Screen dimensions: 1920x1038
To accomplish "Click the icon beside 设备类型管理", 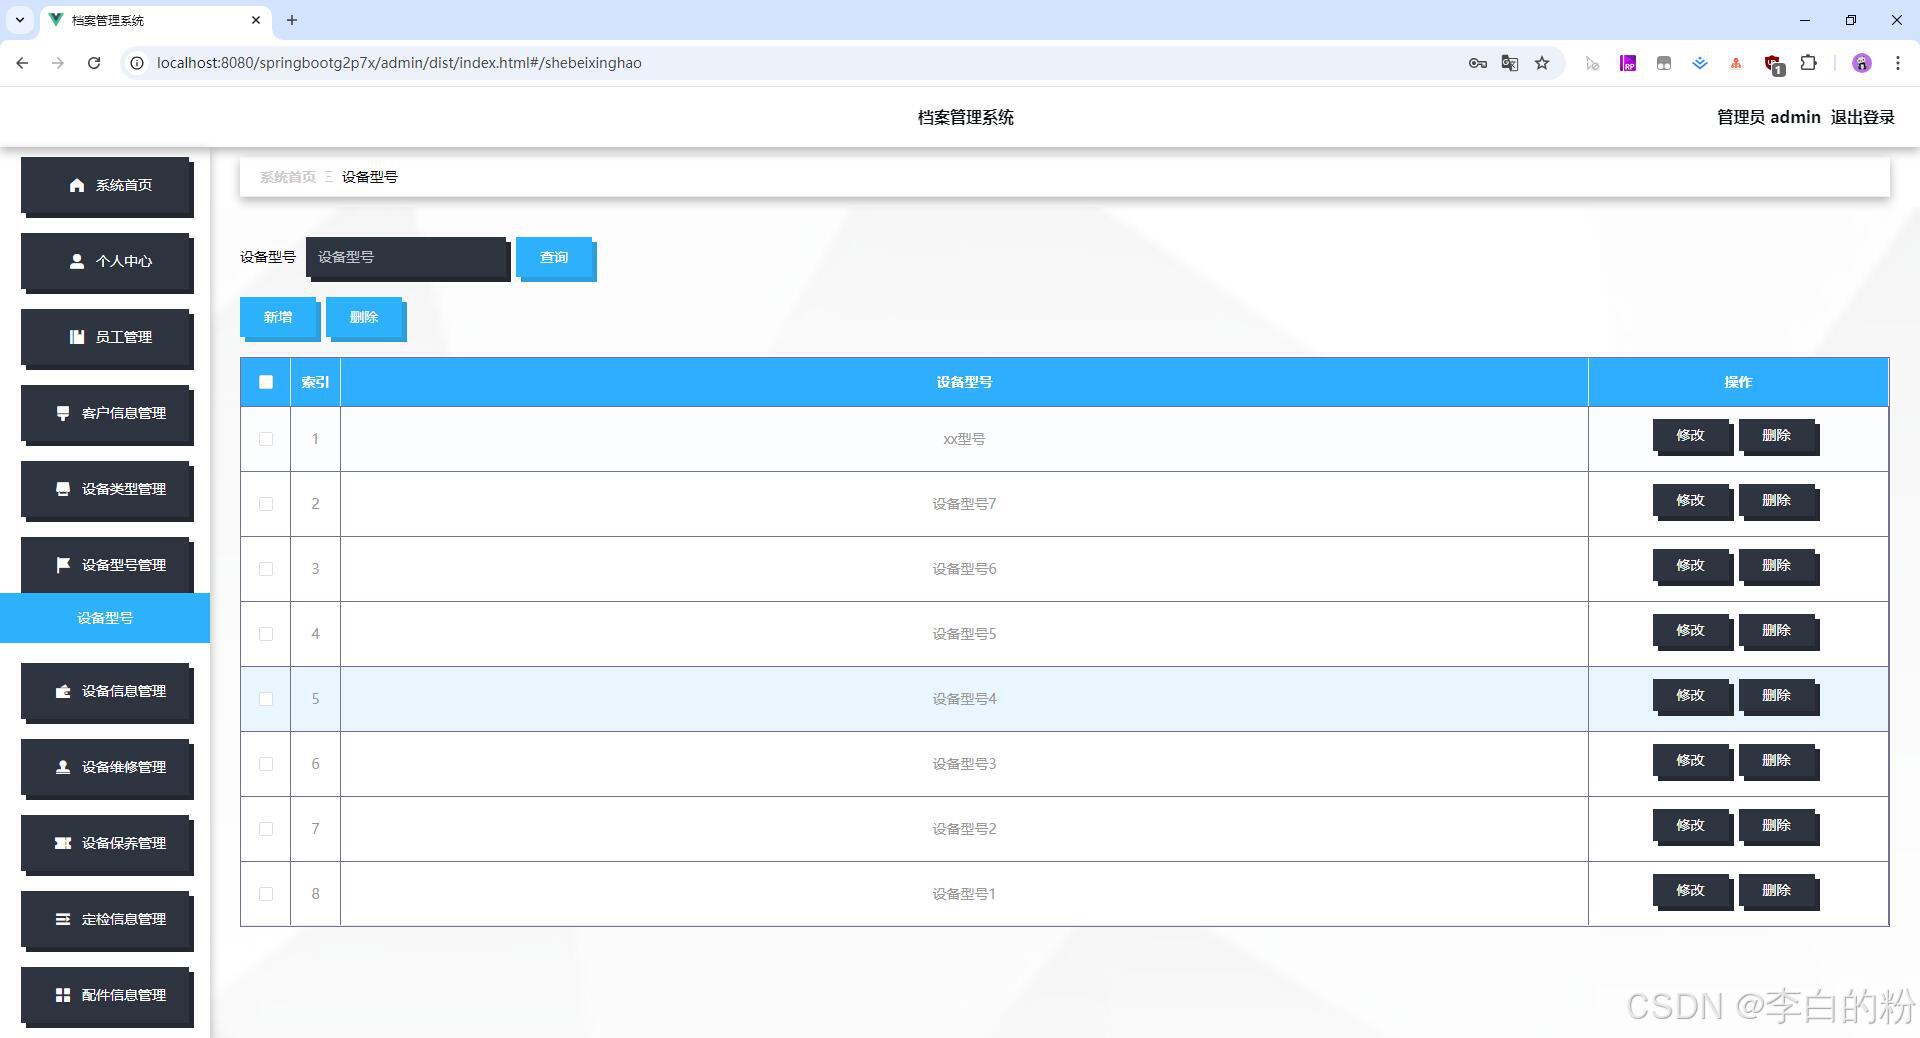I will point(63,489).
